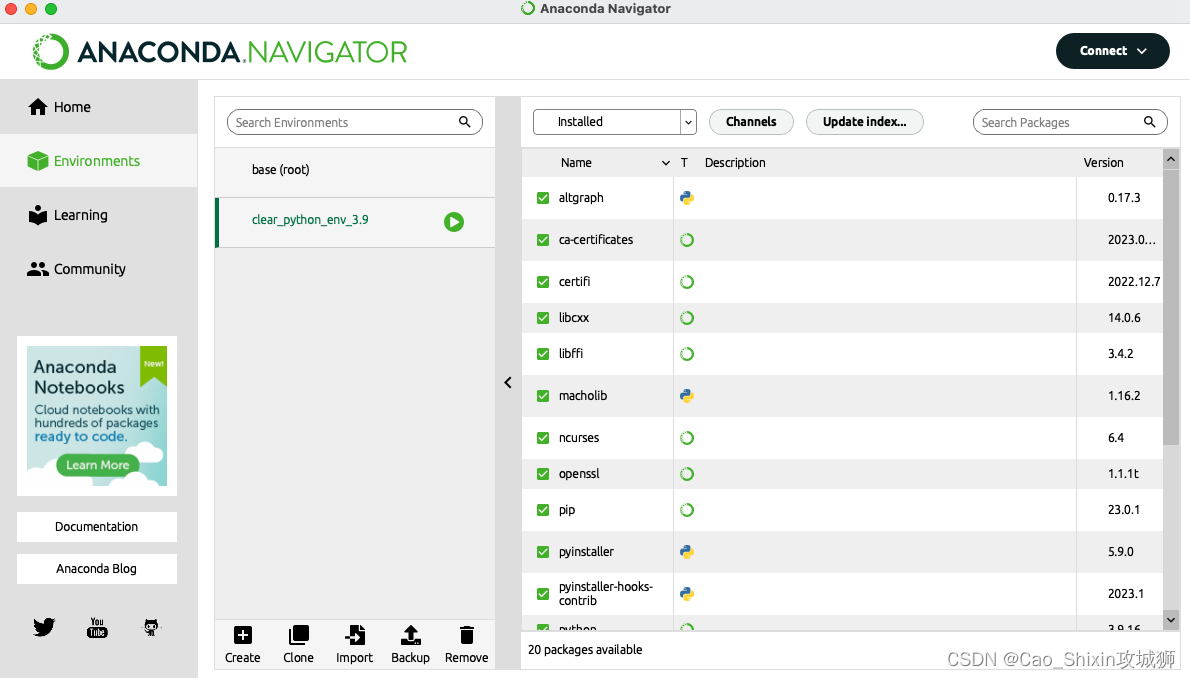Open the Twitter icon link
Viewport: 1190px width, 678px height.
click(44, 627)
